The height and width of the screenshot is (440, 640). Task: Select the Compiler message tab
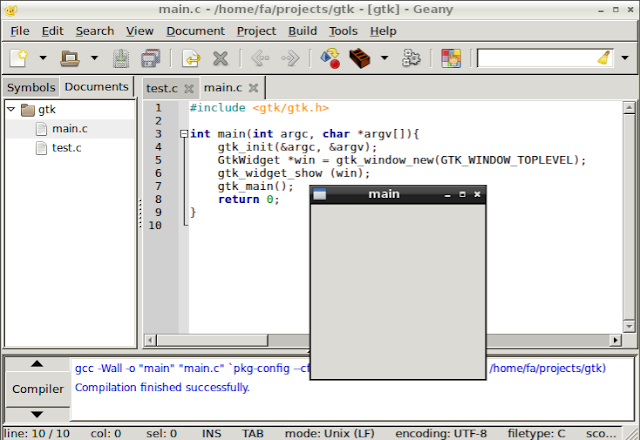tap(38, 389)
